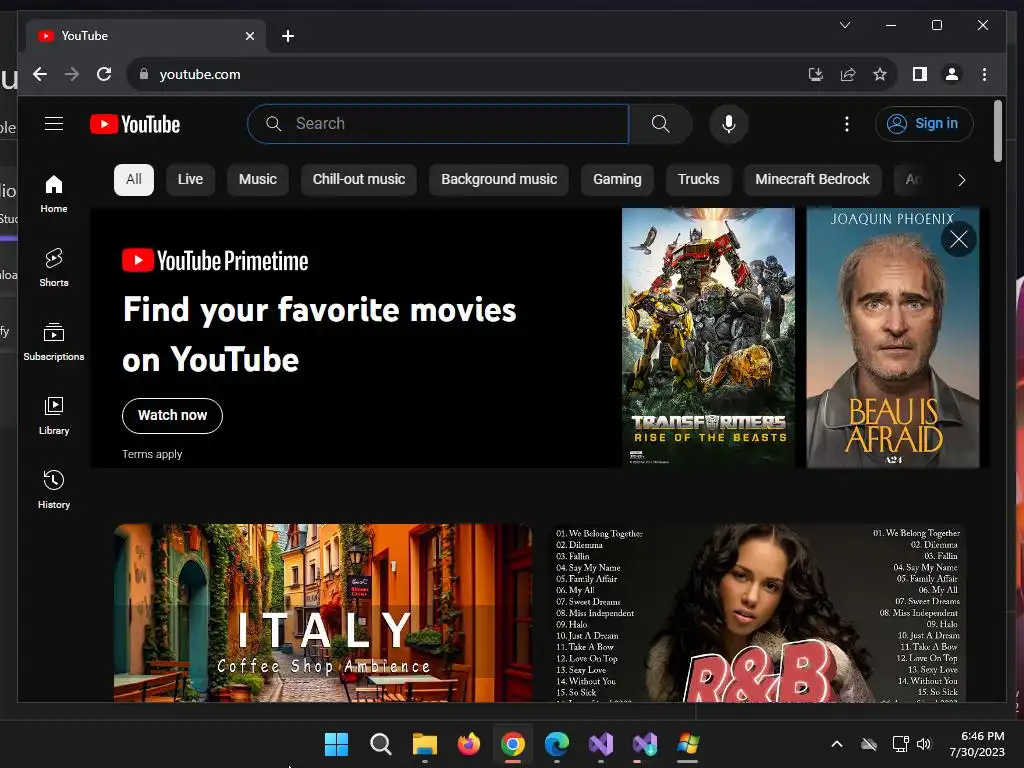The width and height of the screenshot is (1024, 768).
Task: Open the YouTube hamburger guide menu
Action: [x=54, y=123]
